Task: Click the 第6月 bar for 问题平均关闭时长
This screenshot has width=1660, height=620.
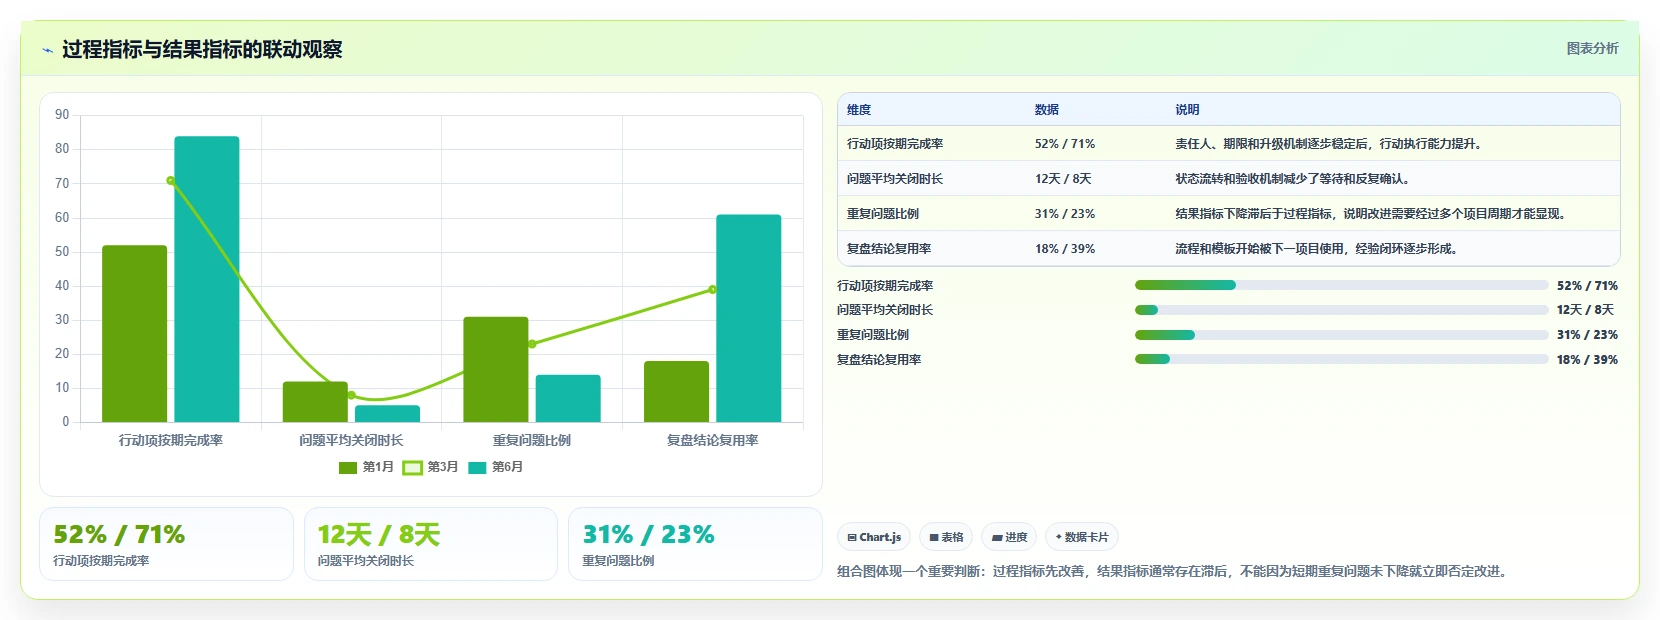Action: 387,413
